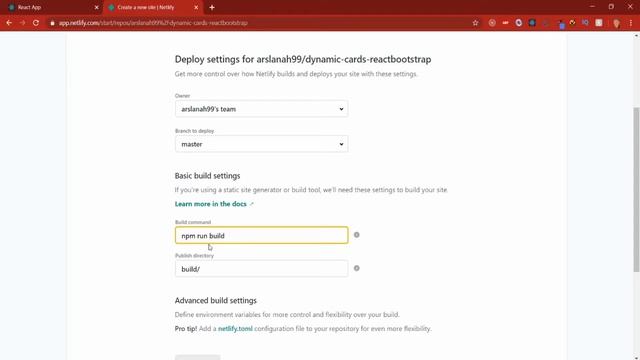
Task: Click the info icon beside Build command
Action: tap(356, 235)
